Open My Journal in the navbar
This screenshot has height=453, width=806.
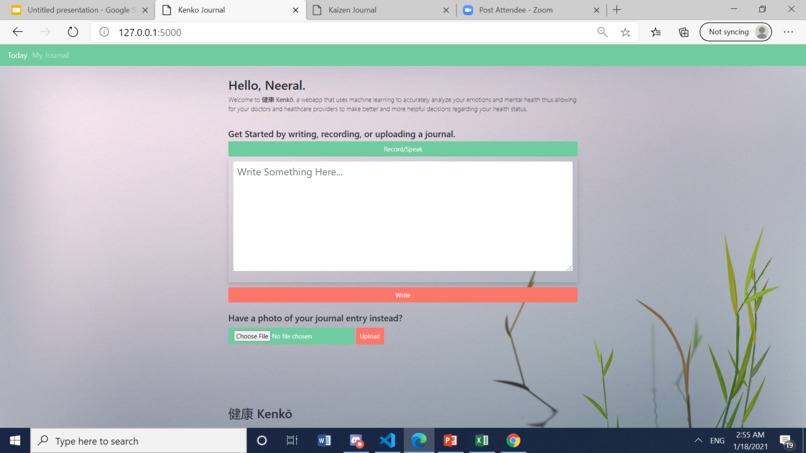[50, 55]
